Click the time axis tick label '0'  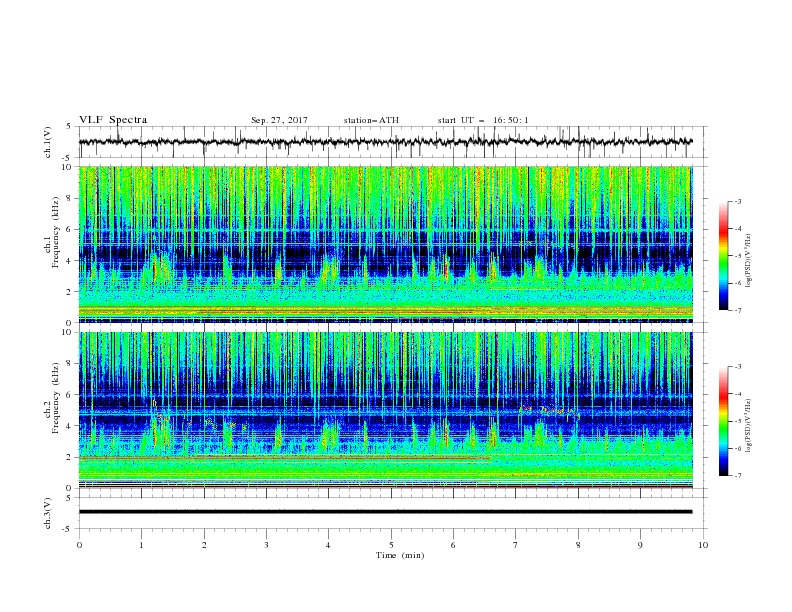(79, 545)
